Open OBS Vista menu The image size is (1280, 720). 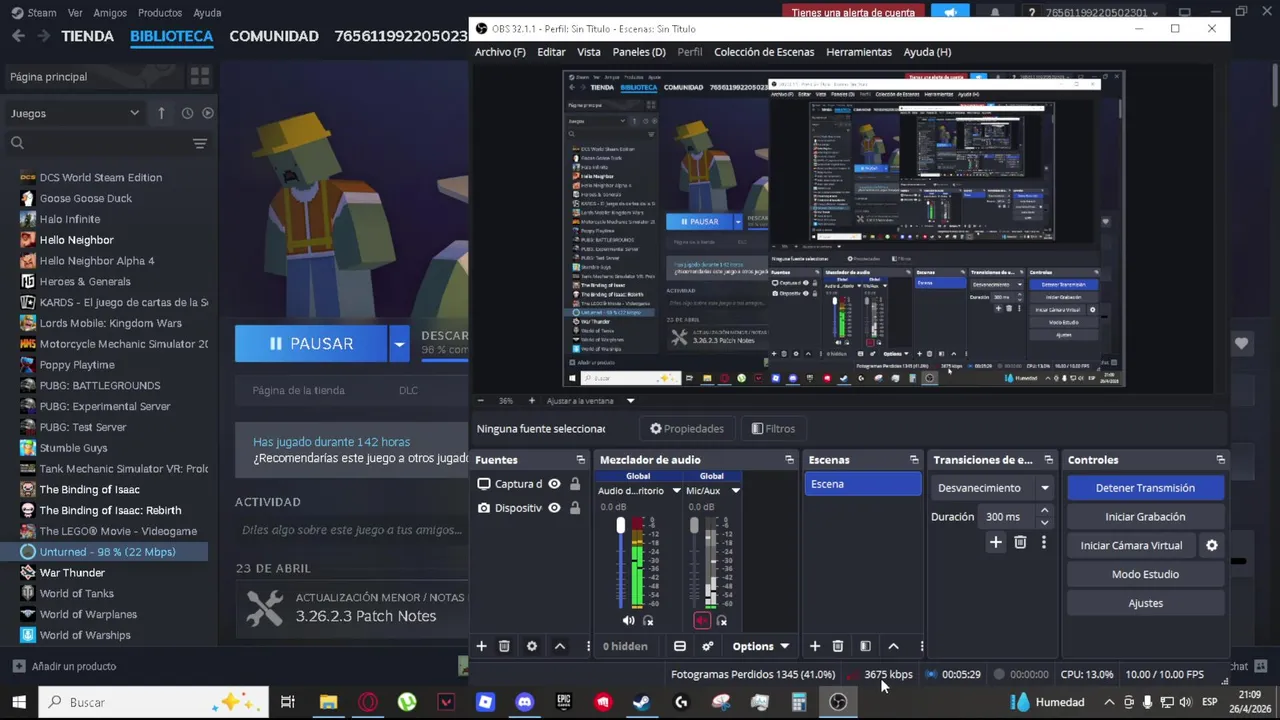point(589,52)
